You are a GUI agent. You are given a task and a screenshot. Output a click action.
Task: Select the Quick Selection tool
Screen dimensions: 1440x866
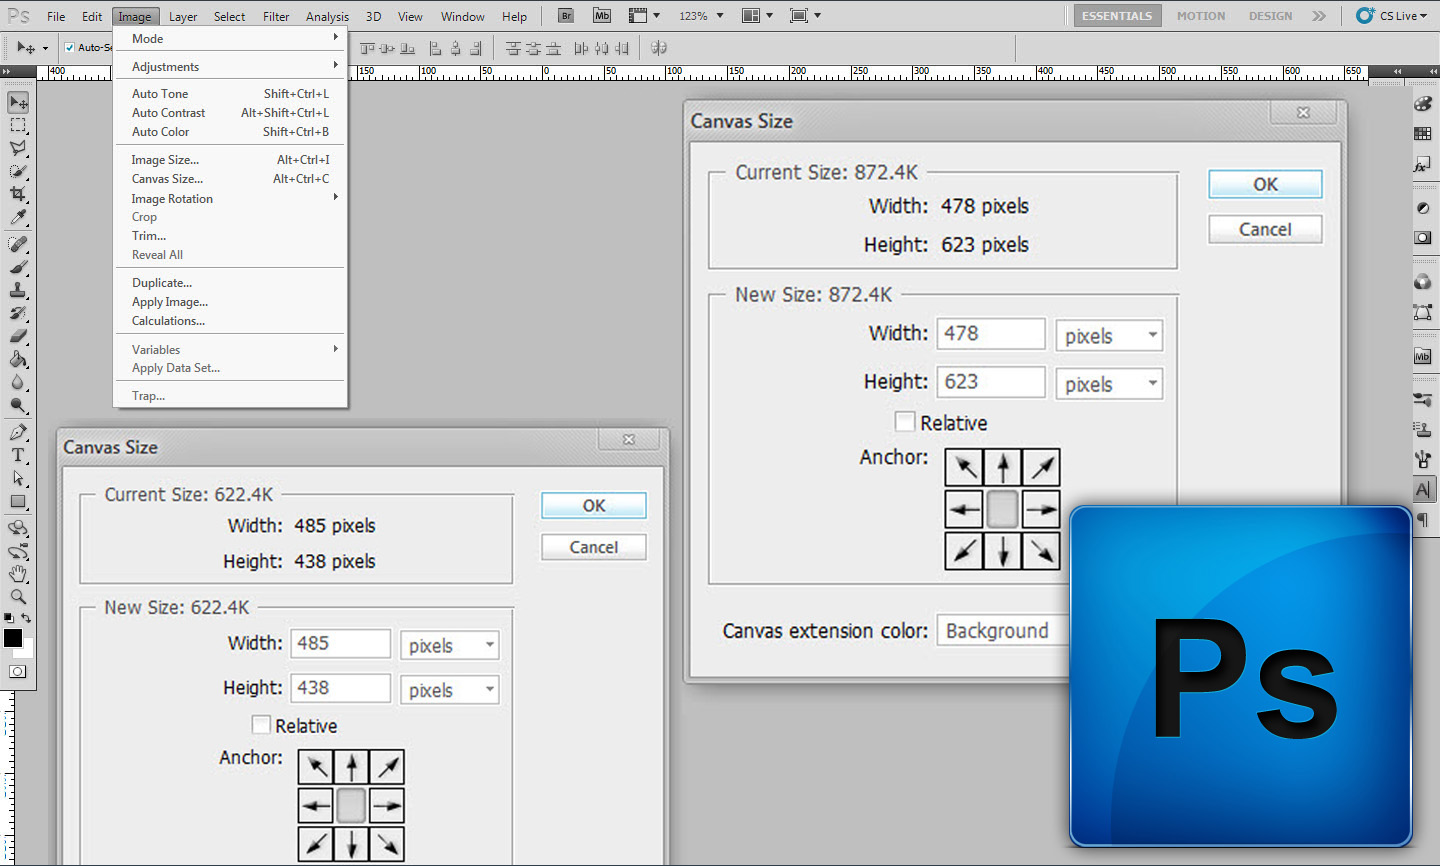[18, 171]
